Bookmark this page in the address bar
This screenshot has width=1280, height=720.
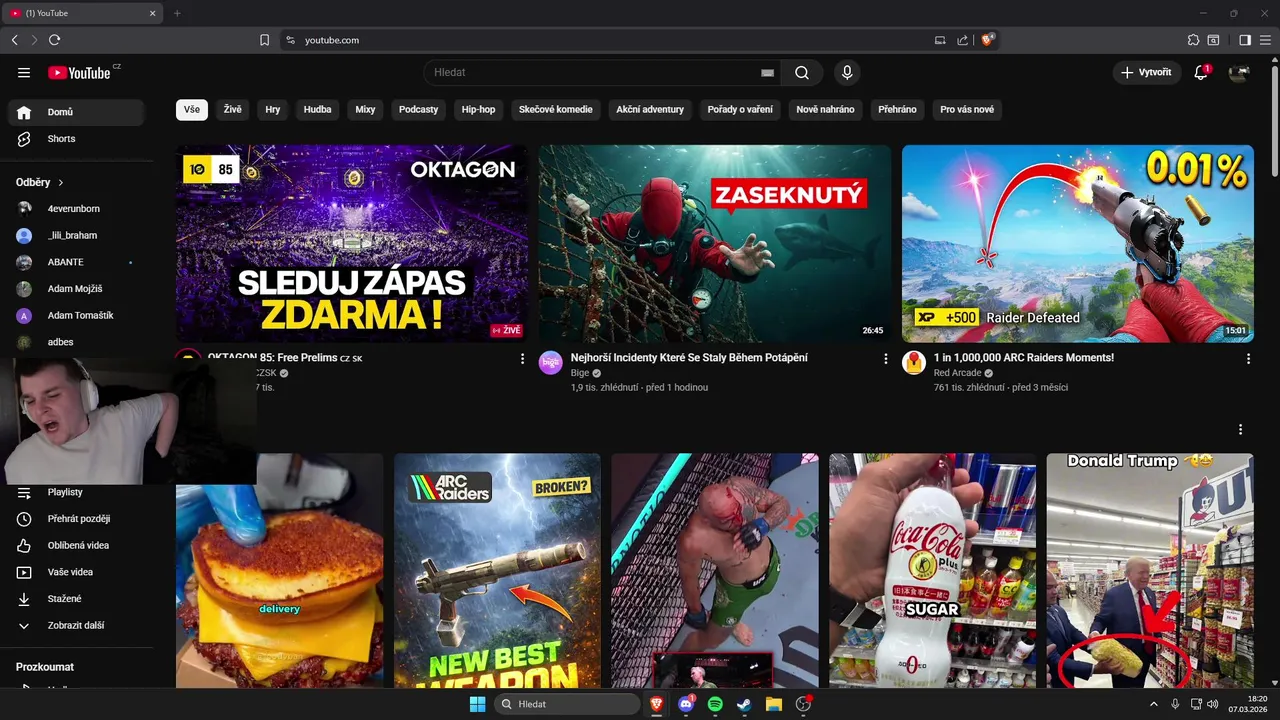pos(264,40)
